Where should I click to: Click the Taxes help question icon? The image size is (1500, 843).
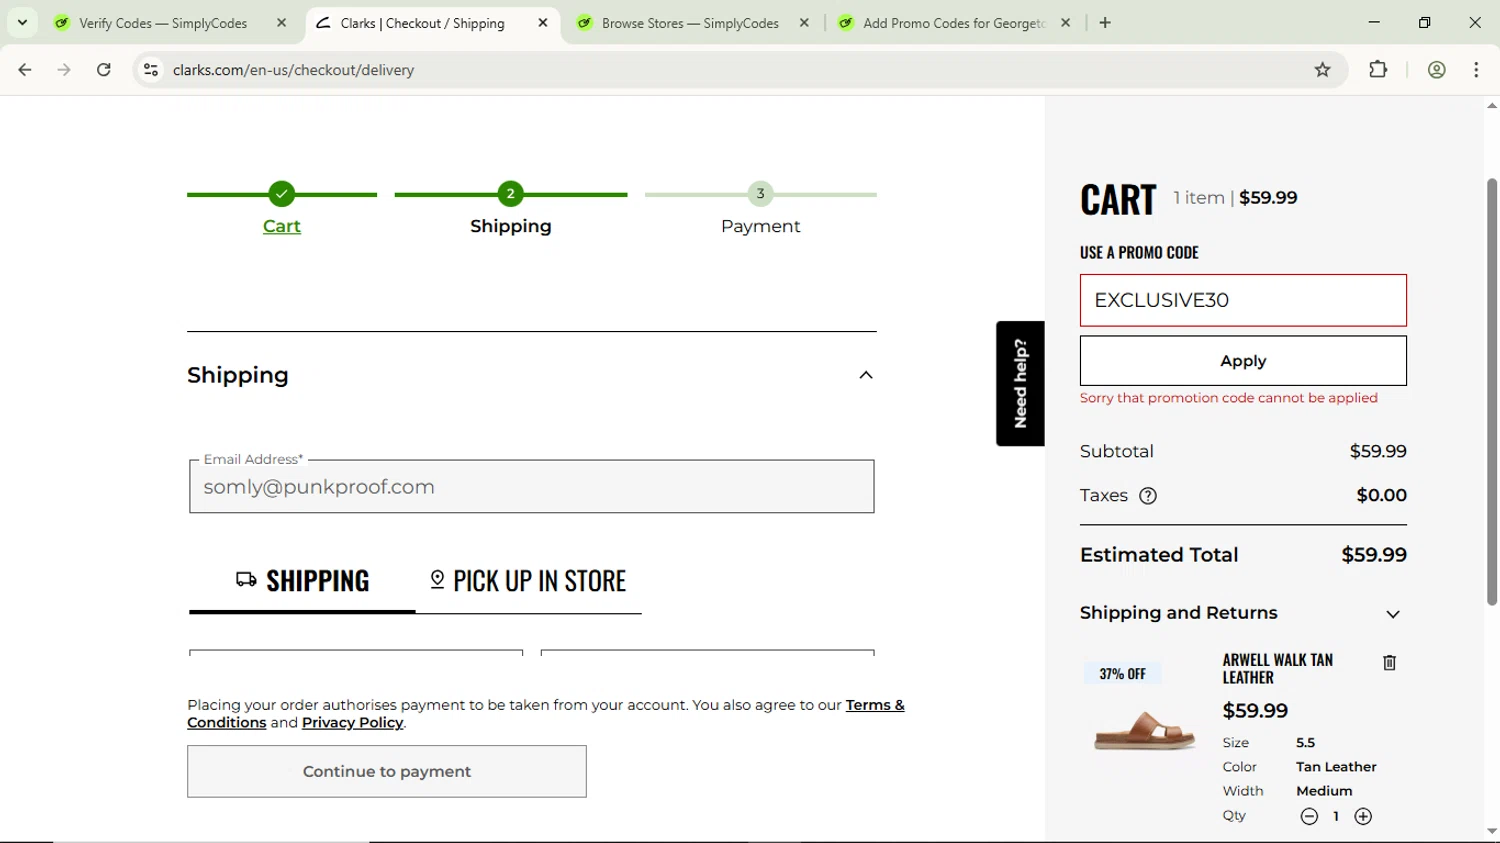1148,496
